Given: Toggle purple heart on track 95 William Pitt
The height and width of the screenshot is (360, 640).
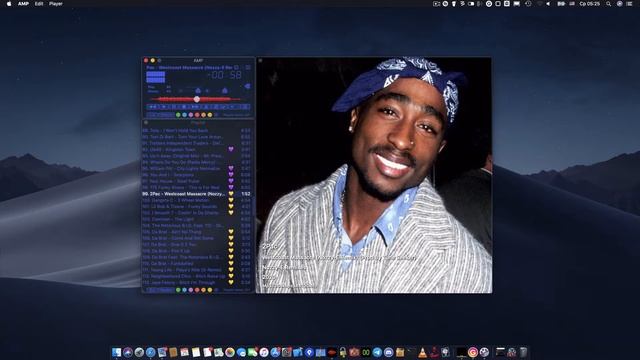Looking at the screenshot, I should [231, 169].
